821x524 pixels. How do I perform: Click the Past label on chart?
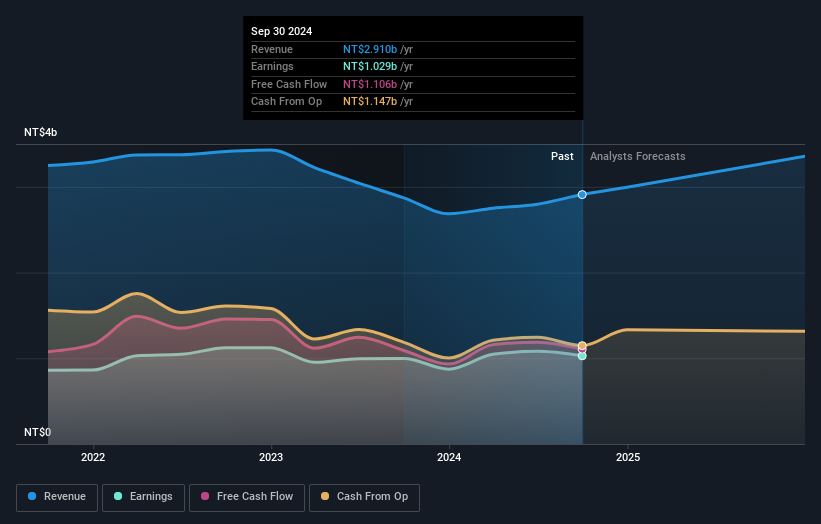[562, 156]
